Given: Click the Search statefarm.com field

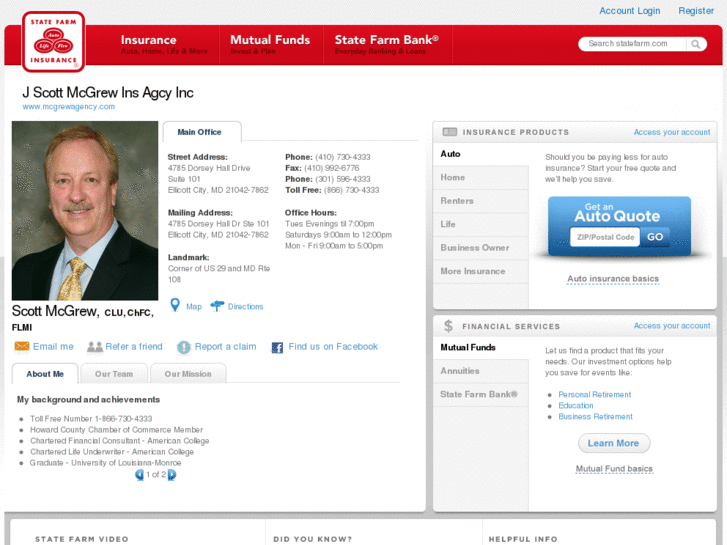Looking at the screenshot, I should (633, 44).
